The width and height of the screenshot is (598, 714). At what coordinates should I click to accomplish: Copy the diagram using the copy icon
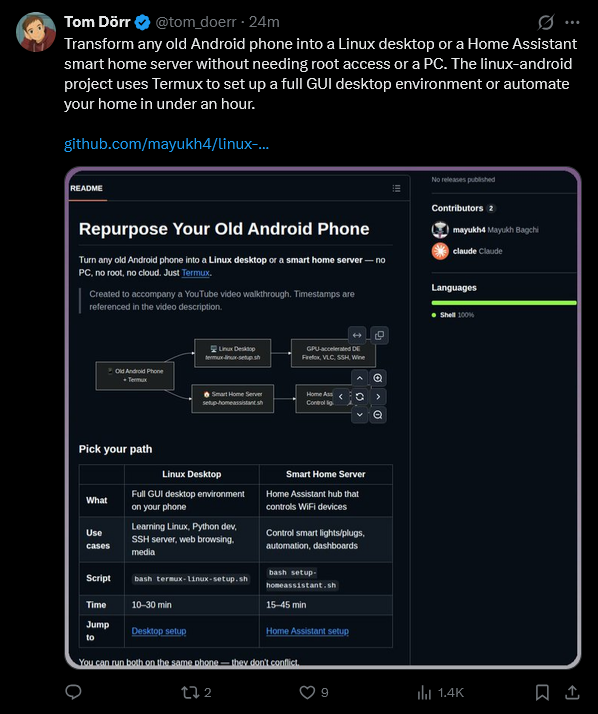(x=379, y=335)
